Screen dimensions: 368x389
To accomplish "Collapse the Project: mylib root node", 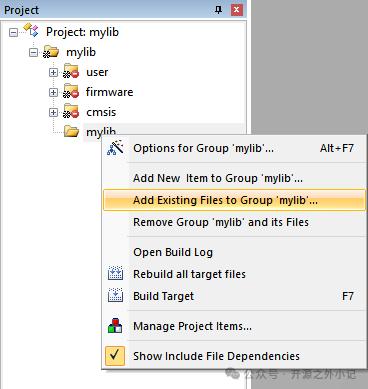I will (x=13, y=32).
